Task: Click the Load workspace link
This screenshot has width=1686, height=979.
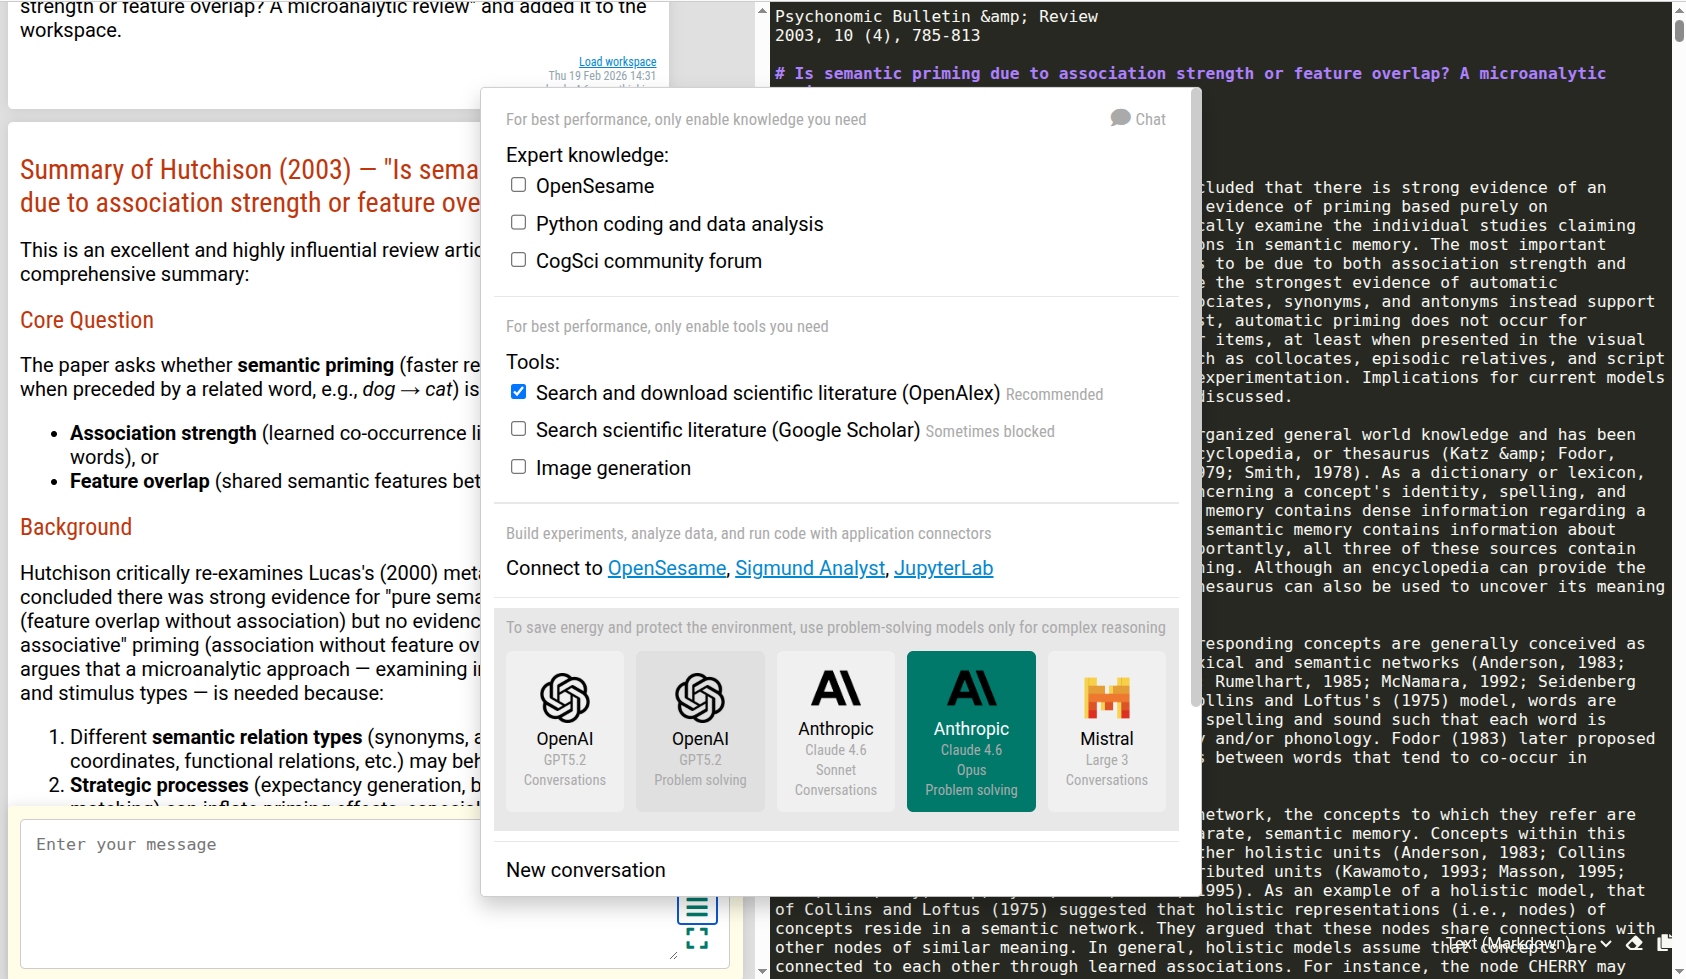Action: tap(617, 62)
